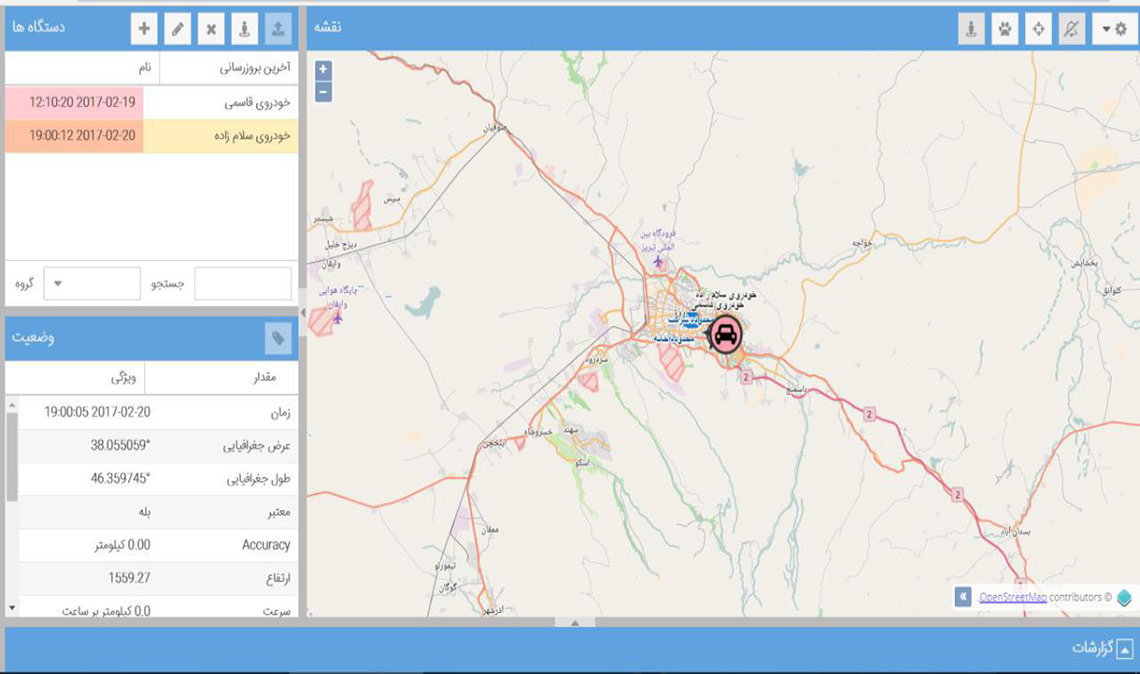This screenshot has width=1140, height=674.
Task: Click the teal layers icon beside the map attribution
Action: click(x=1124, y=597)
